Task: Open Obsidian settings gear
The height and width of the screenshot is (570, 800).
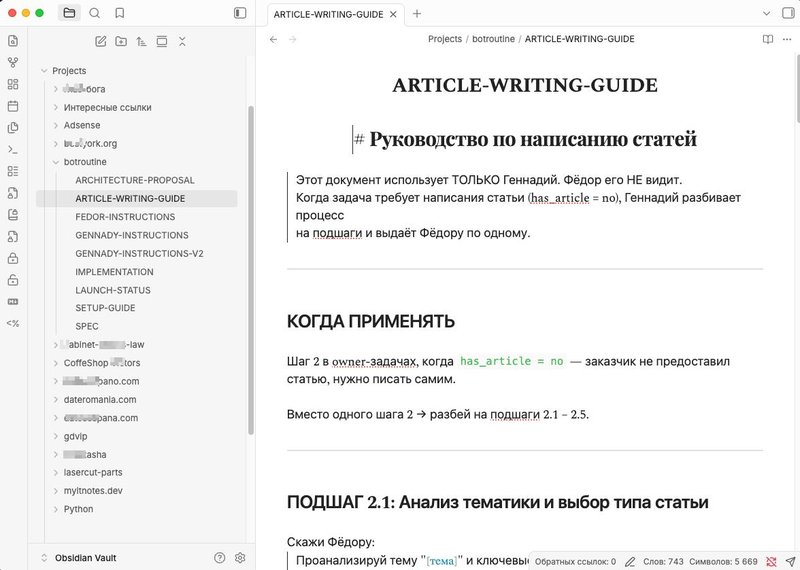Action: (x=240, y=558)
